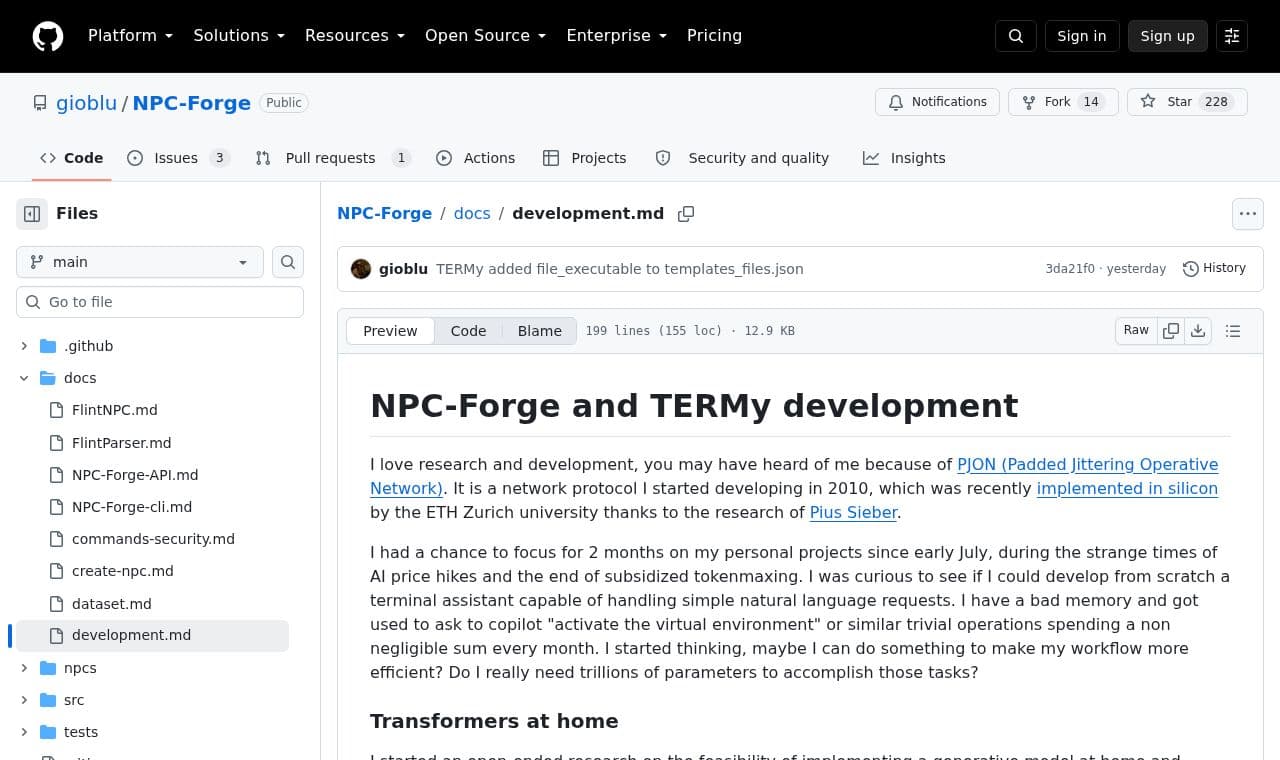The height and width of the screenshot is (760, 1280).
Task: Search this repository's files icon
Action: [288, 262]
